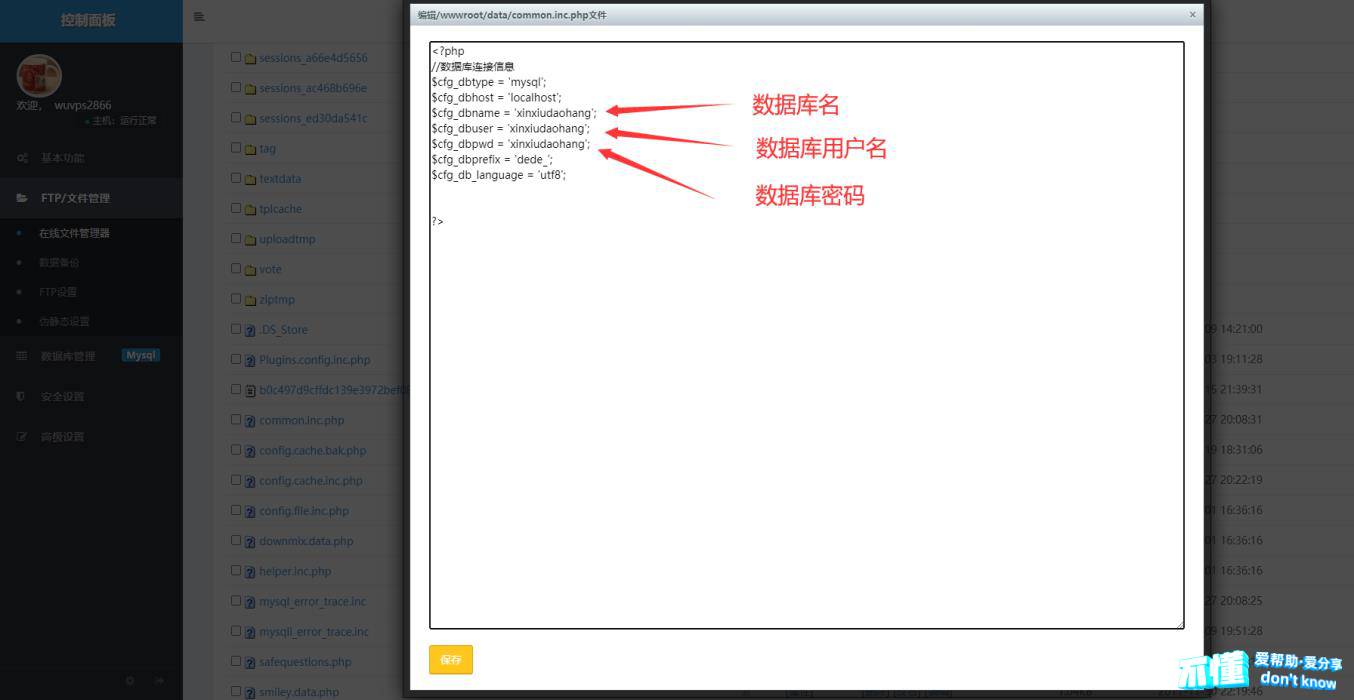Click the user avatar picture

pyautogui.click(x=40, y=76)
